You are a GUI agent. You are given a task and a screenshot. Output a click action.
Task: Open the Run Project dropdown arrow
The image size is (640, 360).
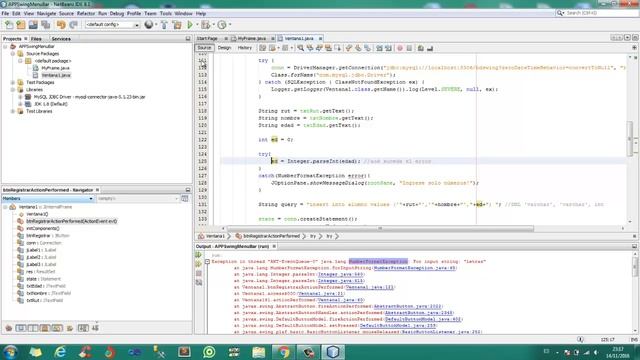point(197,25)
